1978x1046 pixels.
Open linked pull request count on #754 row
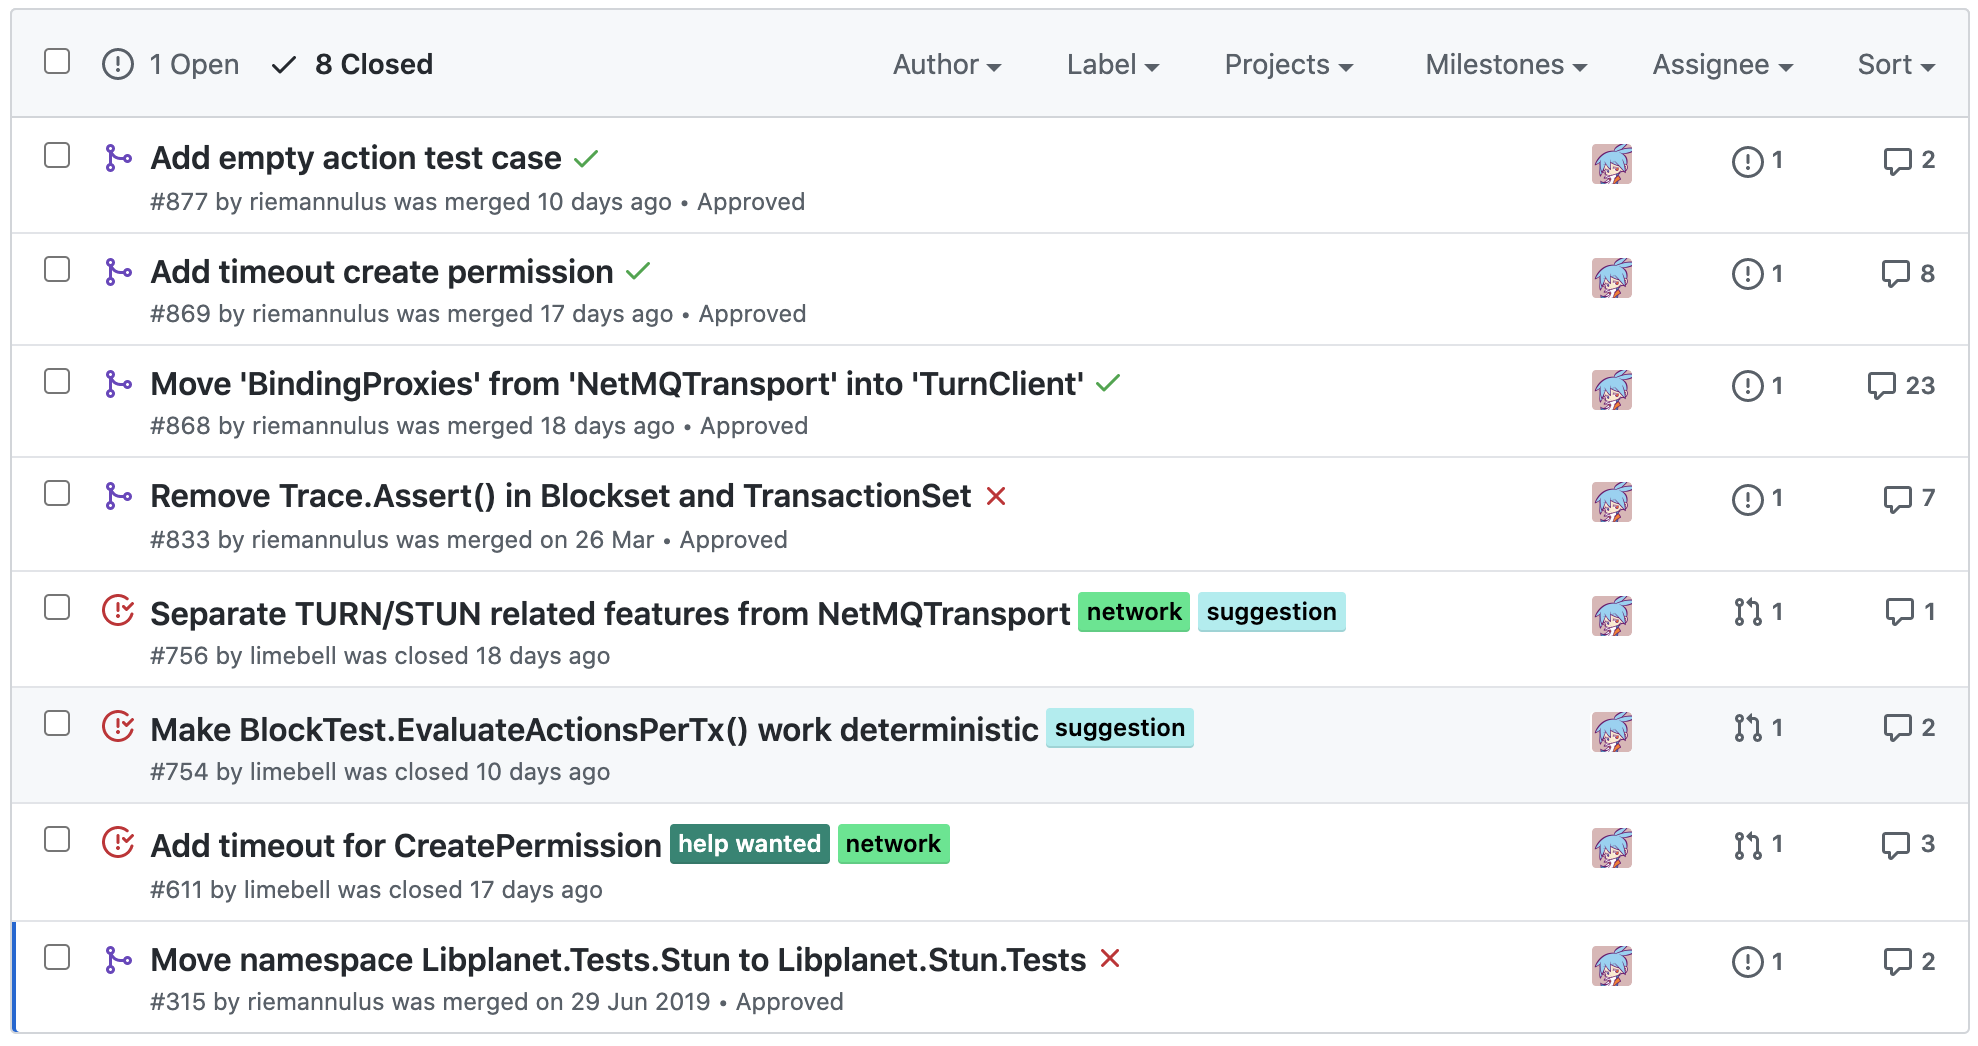tap(1759, 728)
